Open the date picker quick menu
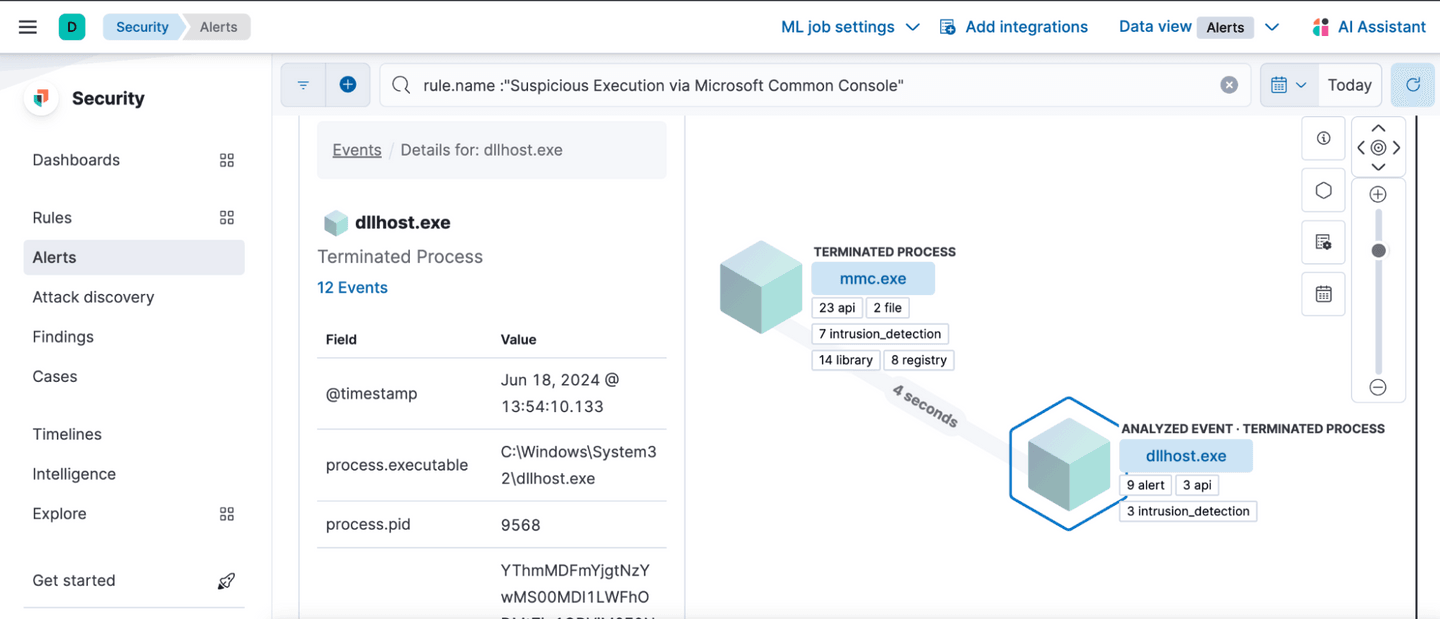This screenshot has height=619, width=1440. (x=1288, y=85)
